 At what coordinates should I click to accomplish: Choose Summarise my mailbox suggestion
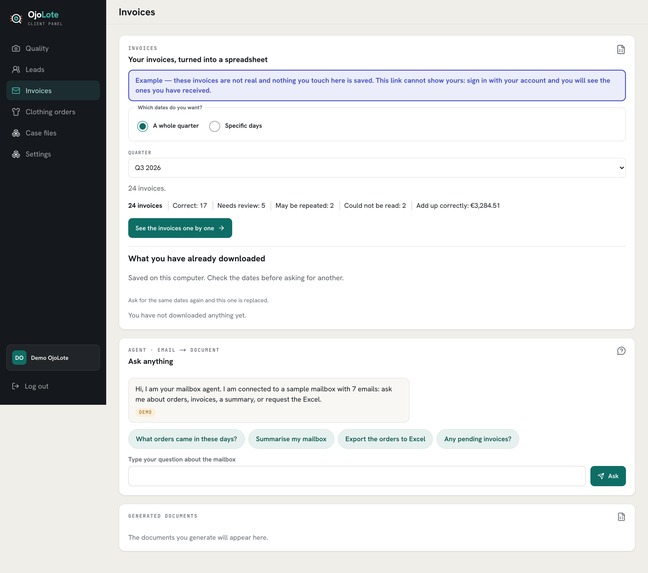pos(291,439)
